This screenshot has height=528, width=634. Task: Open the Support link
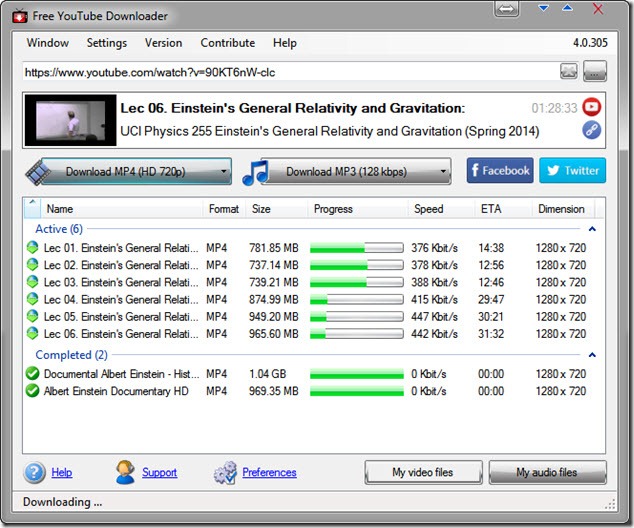click(158, 472)
